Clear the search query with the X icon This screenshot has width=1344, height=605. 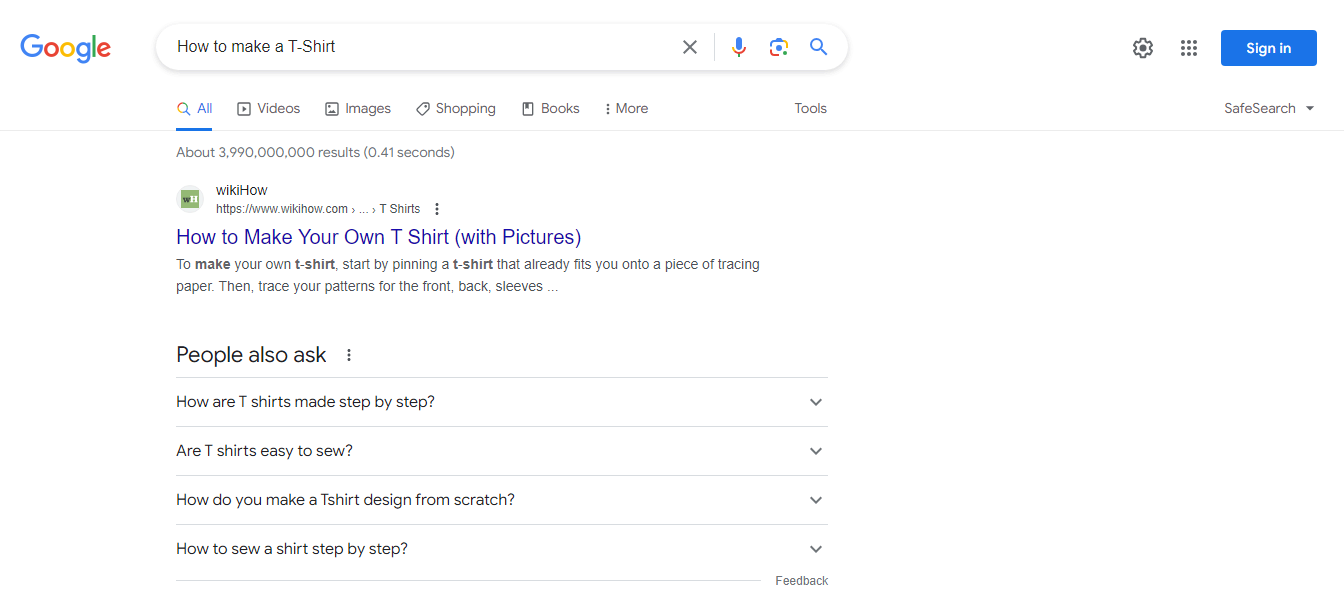(690, 46)
